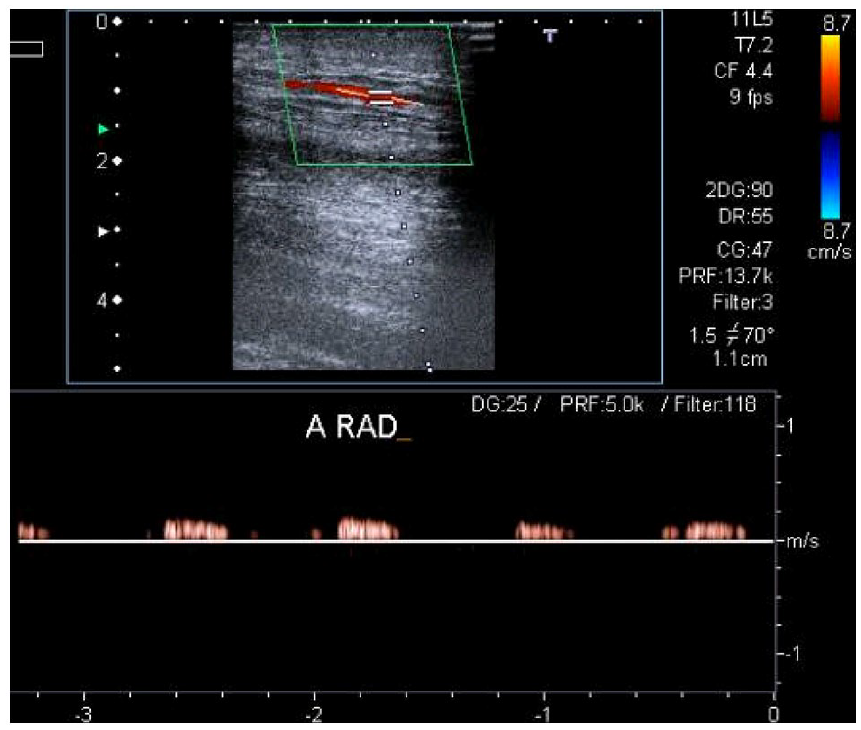Click the white arrow depth marker
861x730 pixels.
(x=103, y=231)
